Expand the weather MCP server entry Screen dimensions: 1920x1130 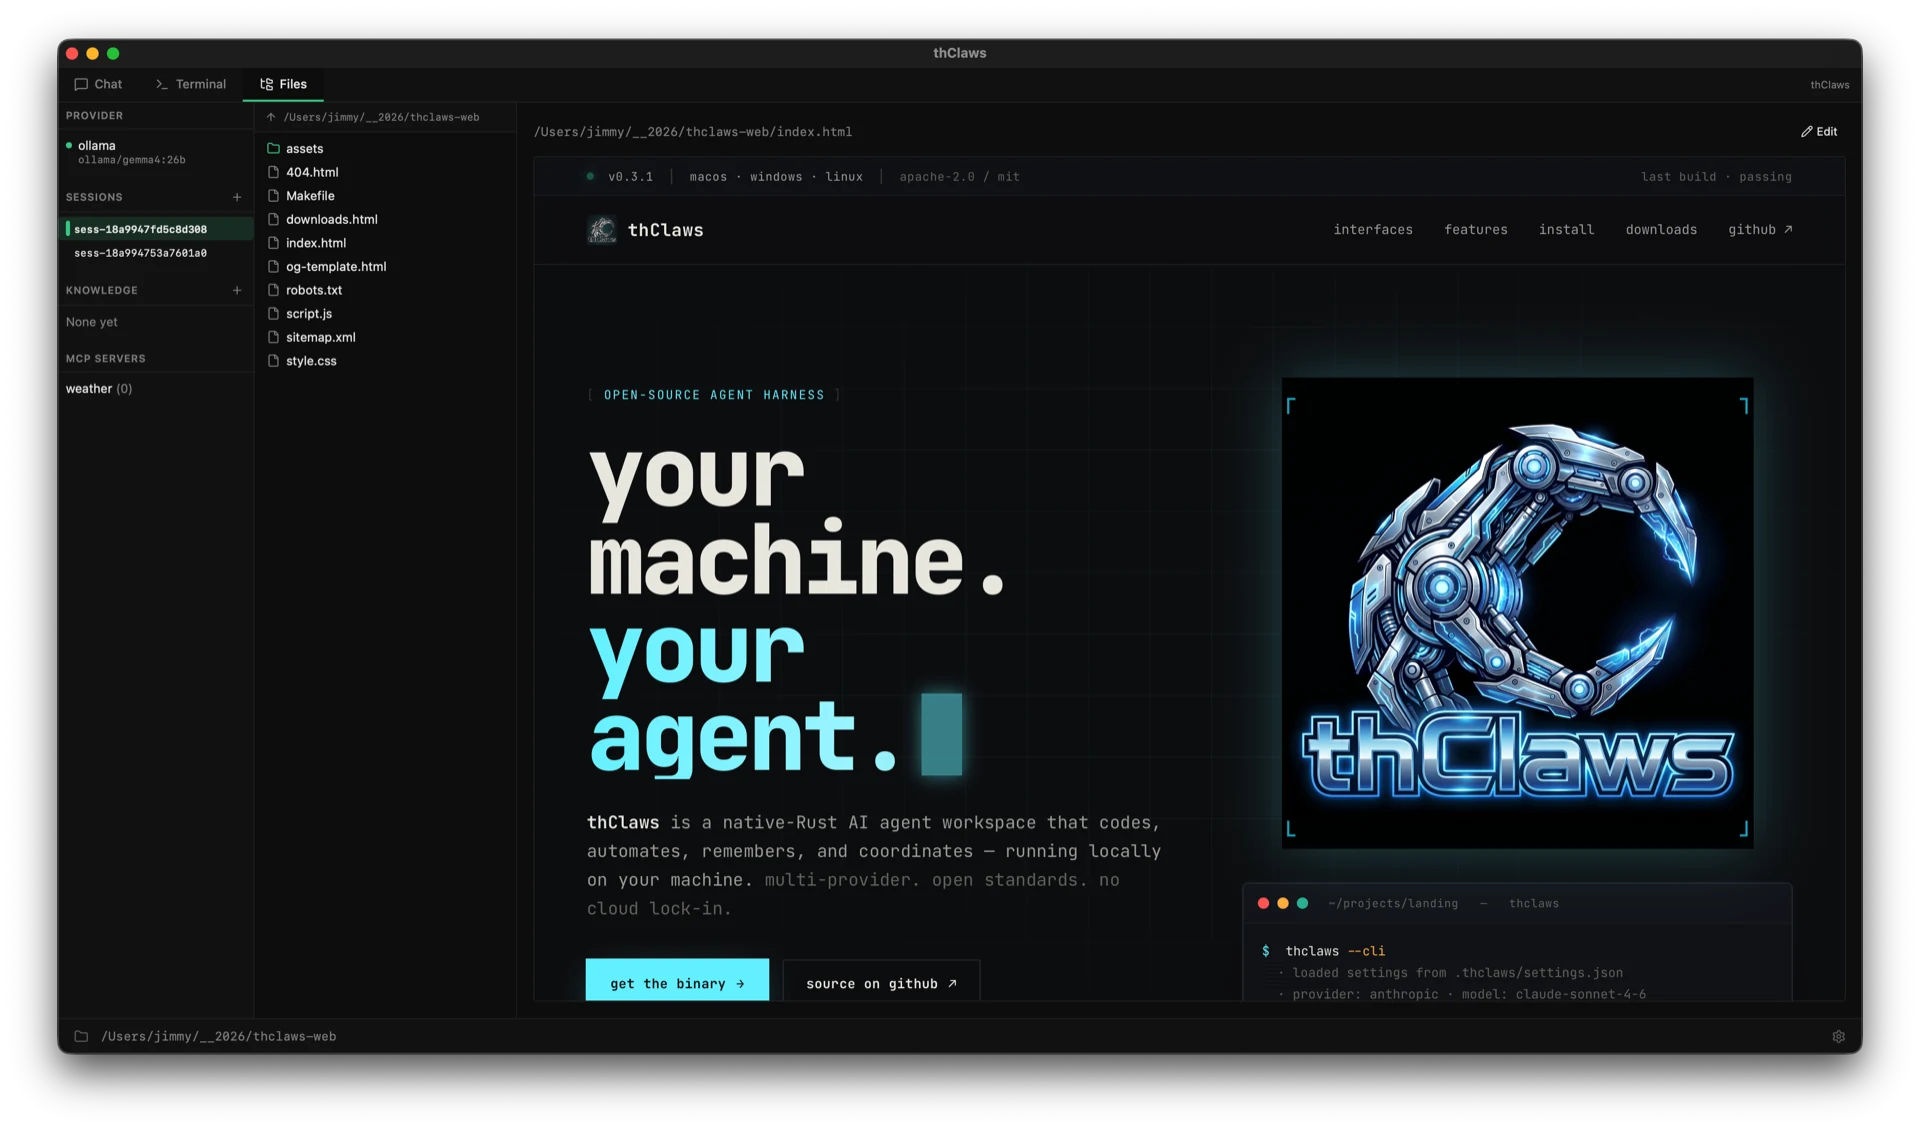(x=98, y=388)
